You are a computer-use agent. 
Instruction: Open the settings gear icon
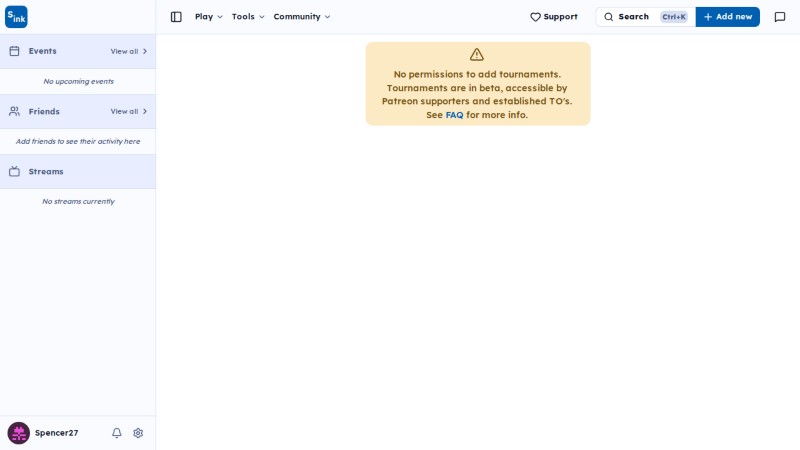(138, 433)
